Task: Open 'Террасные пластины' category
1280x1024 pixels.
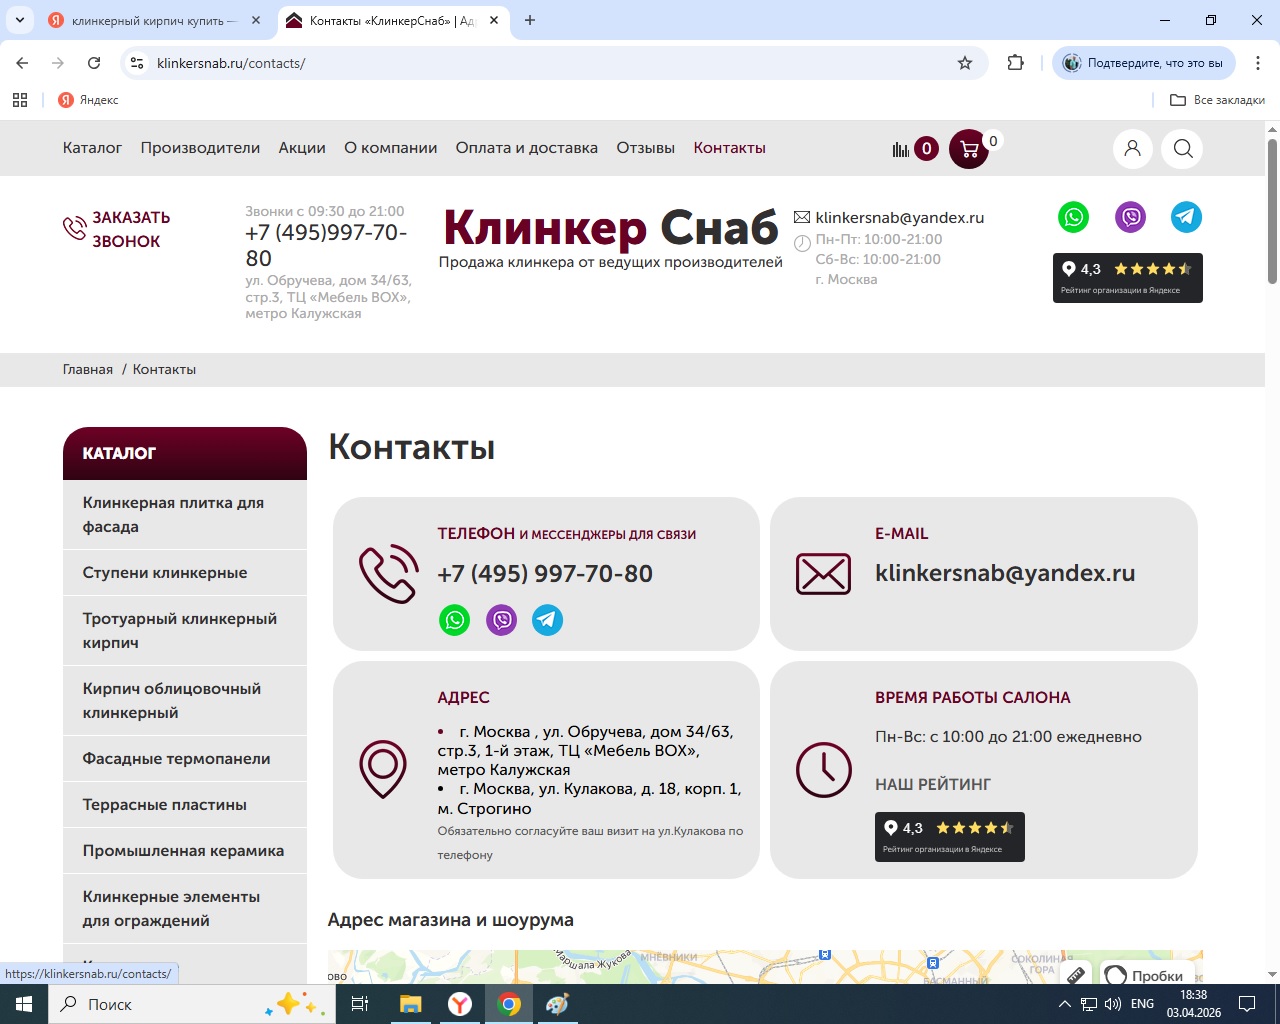Action: pos(185,805)
